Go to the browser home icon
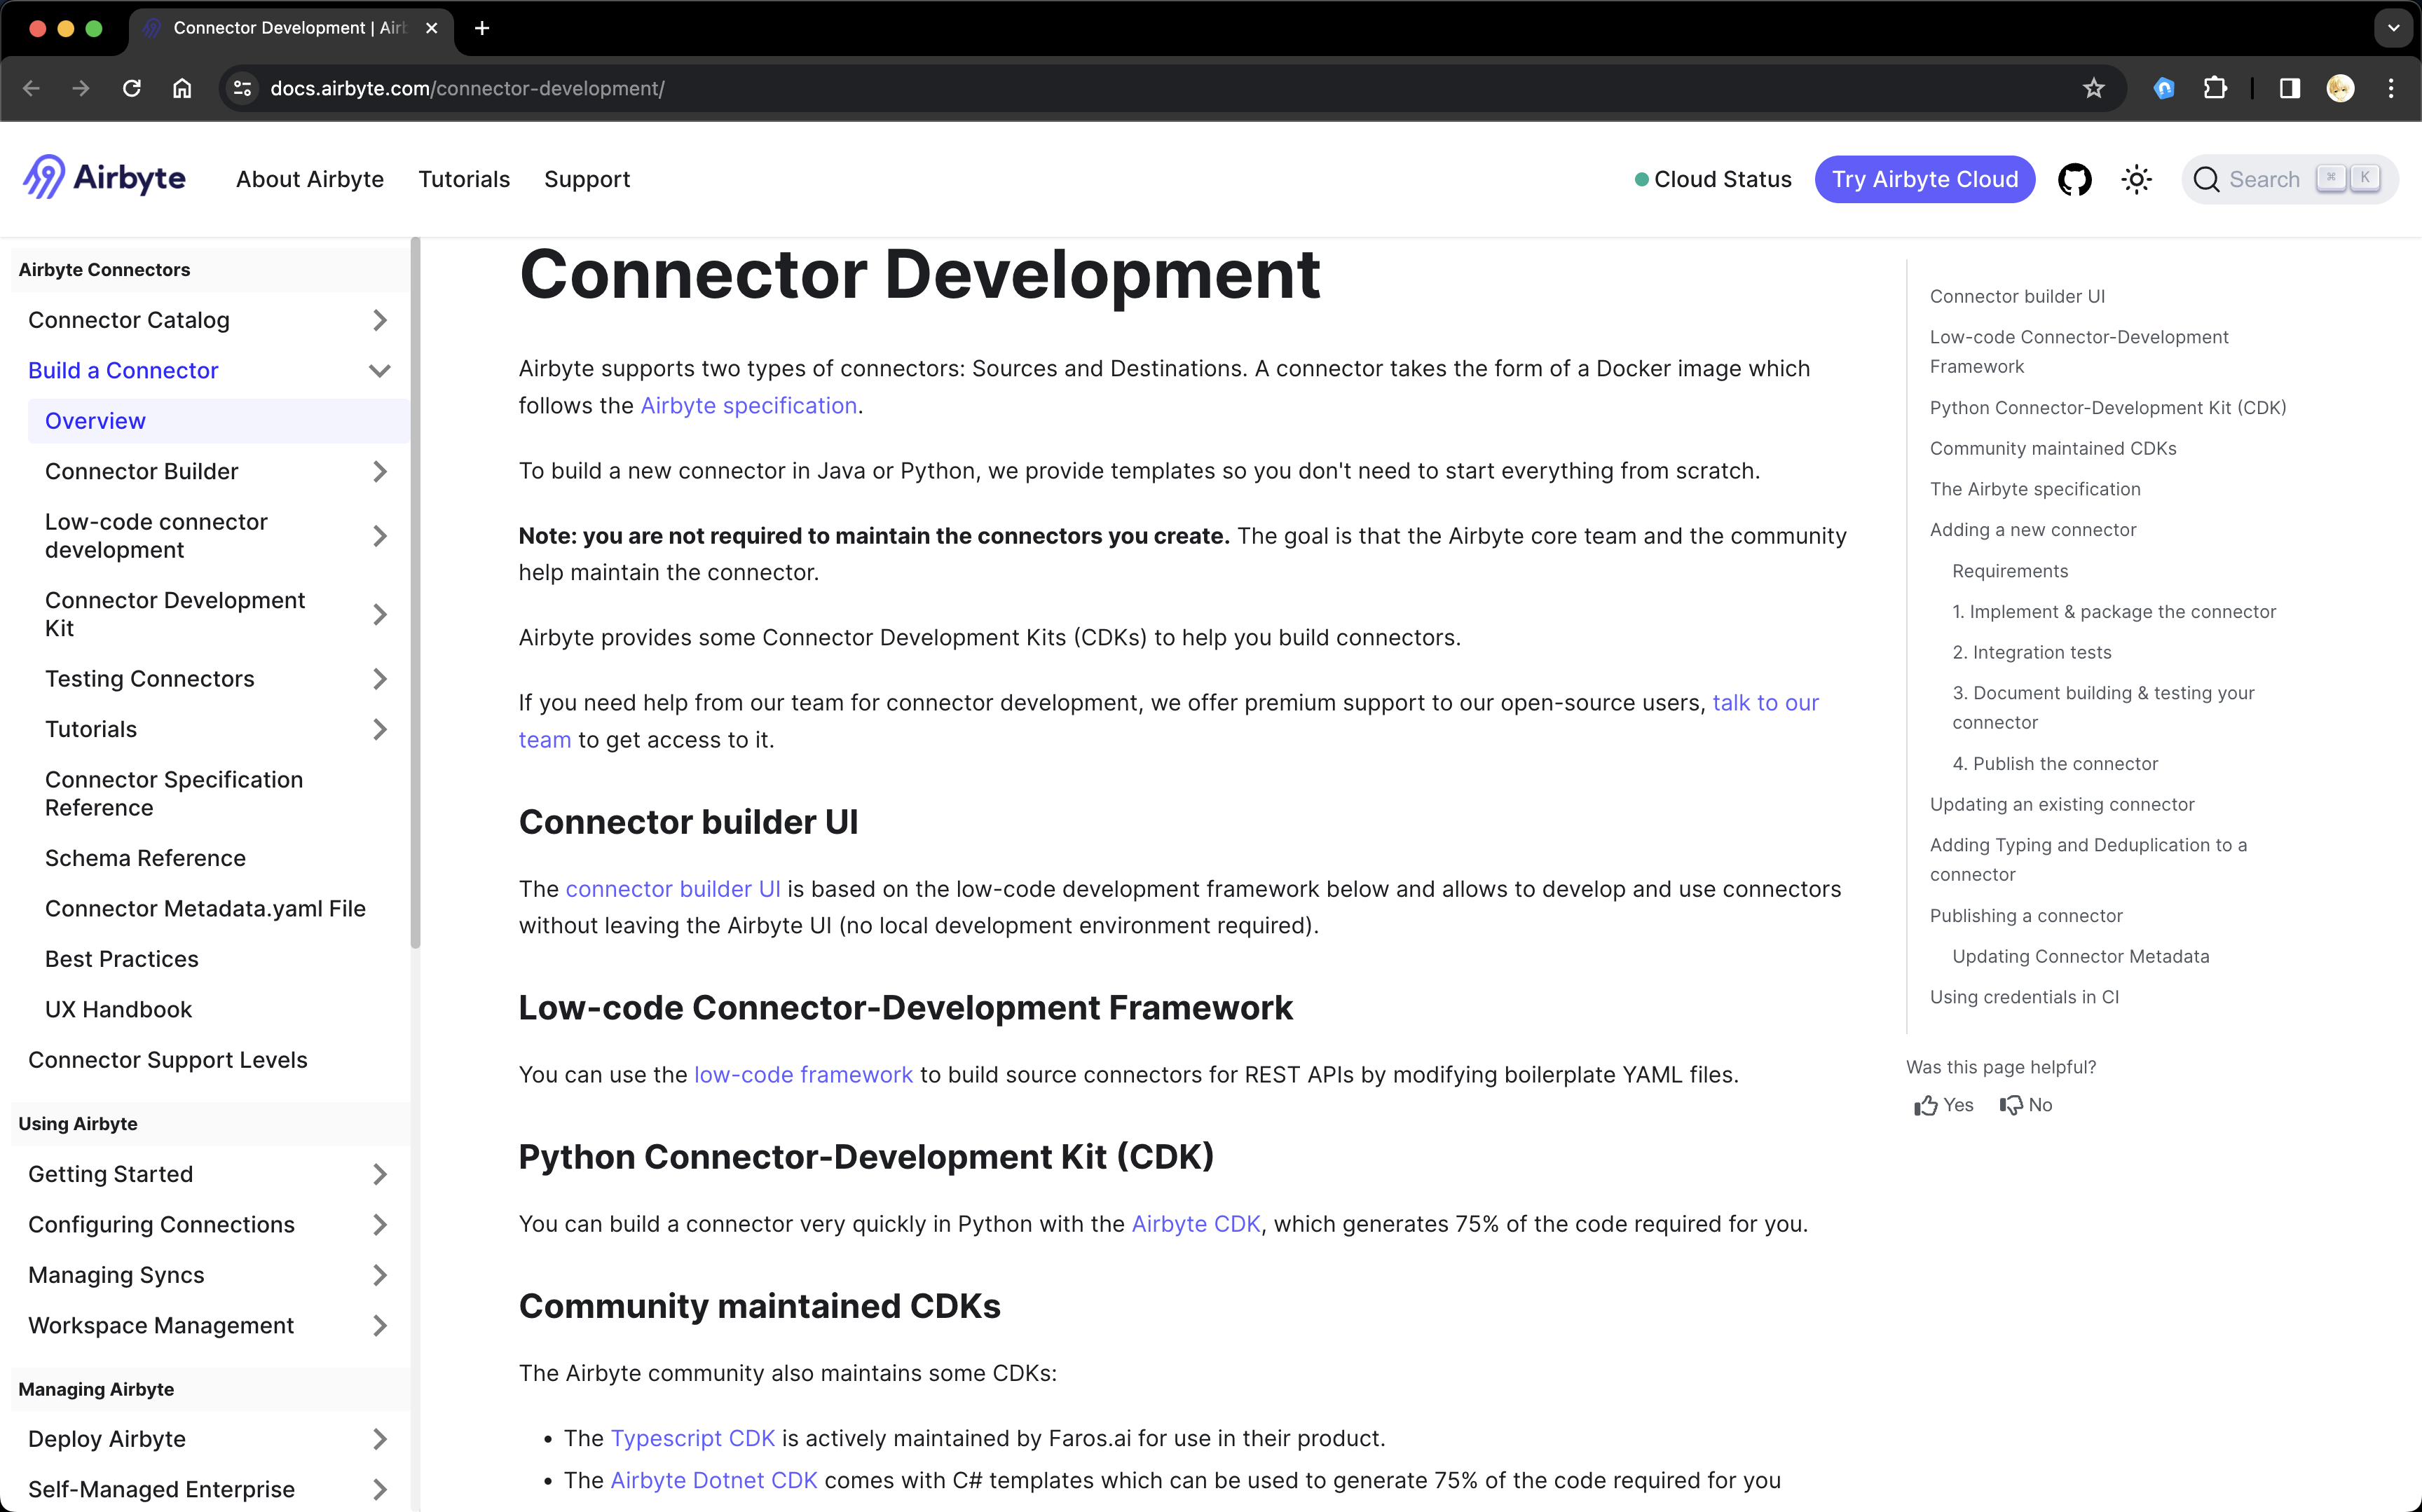Viewport: 2422px width, 1512px height. (x=182, y=88)
